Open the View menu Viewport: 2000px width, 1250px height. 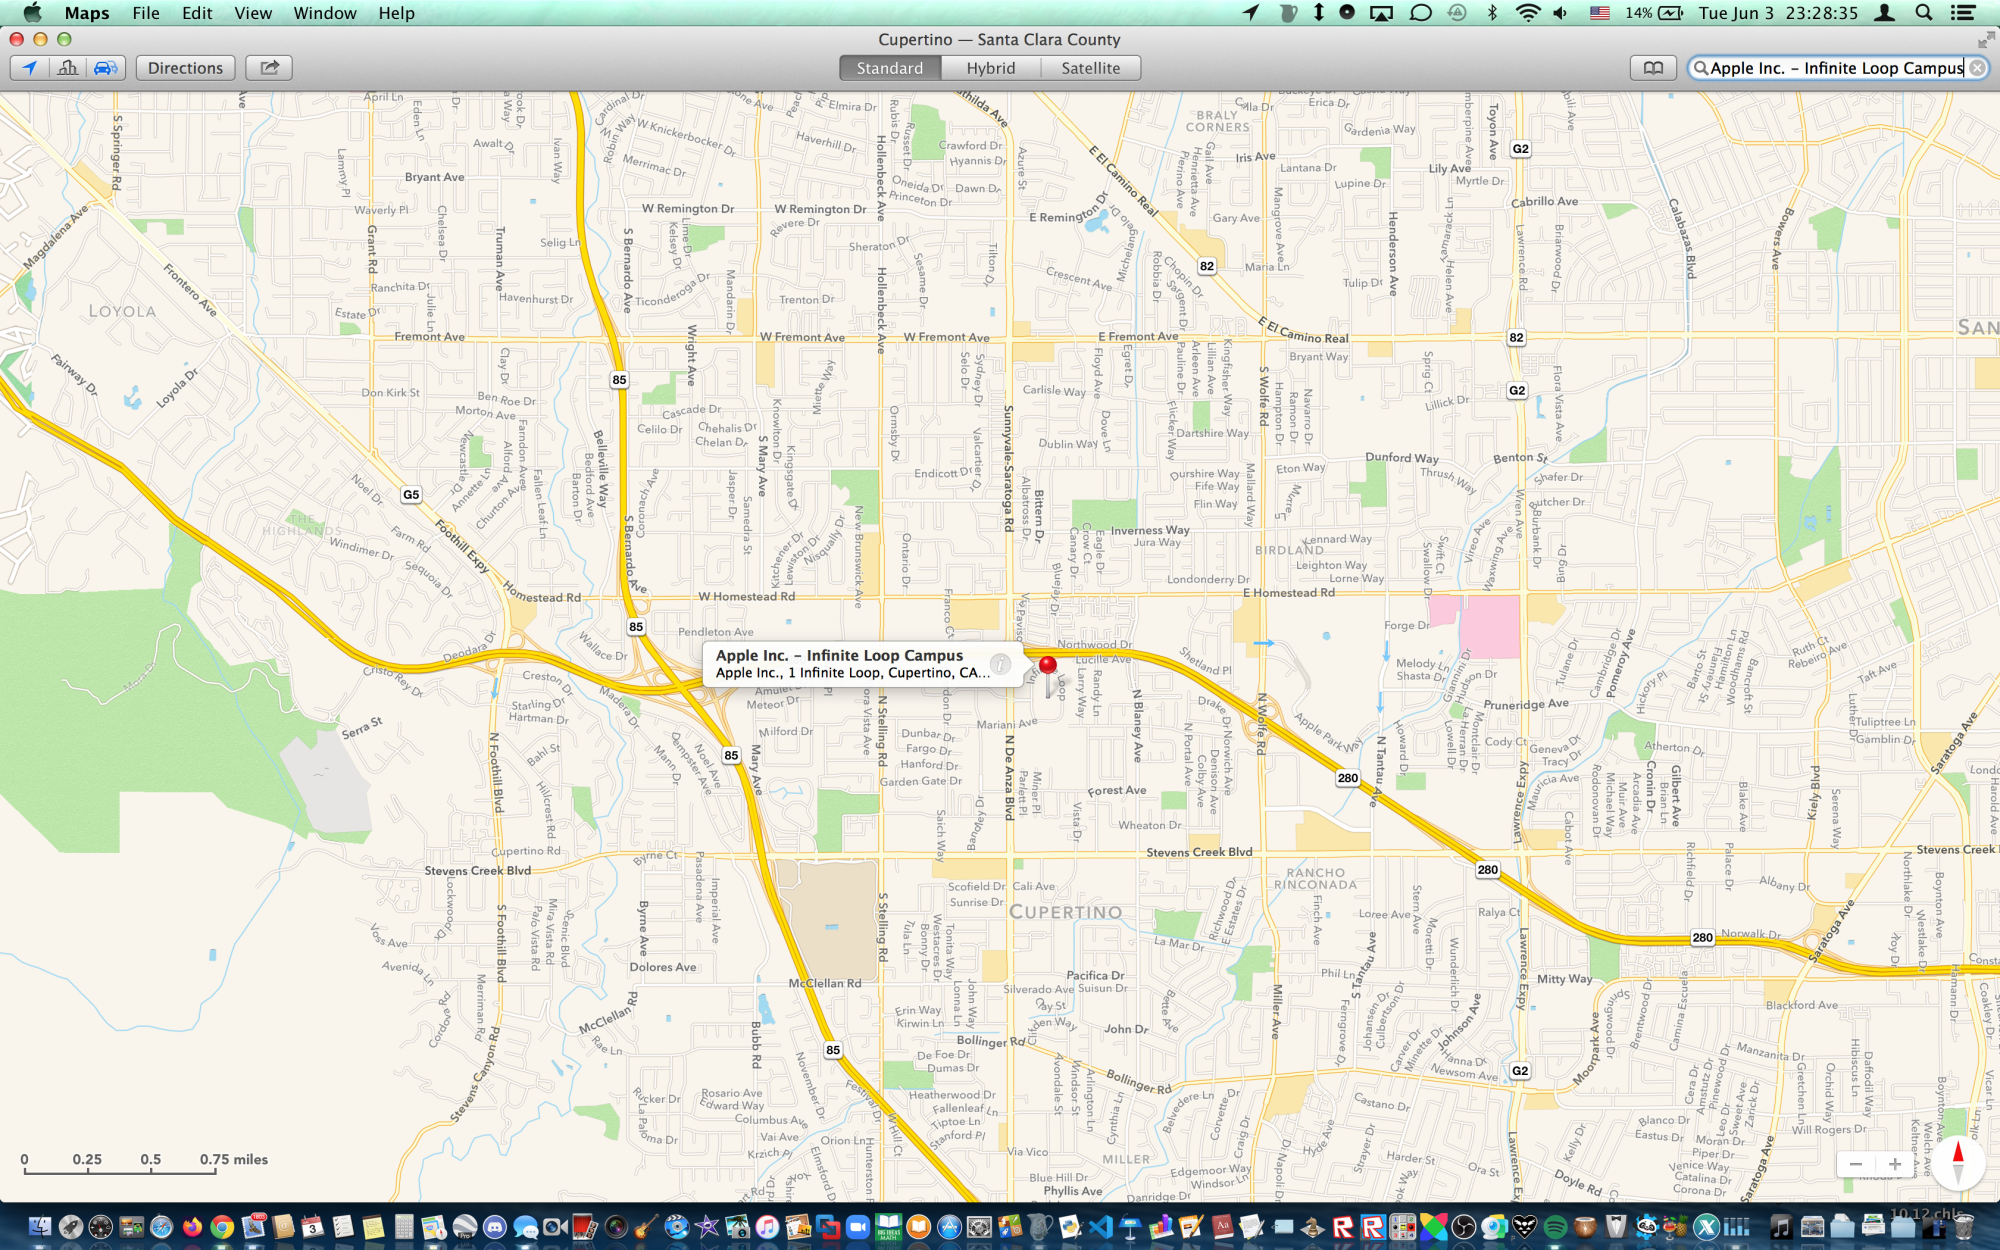[252, 13]
